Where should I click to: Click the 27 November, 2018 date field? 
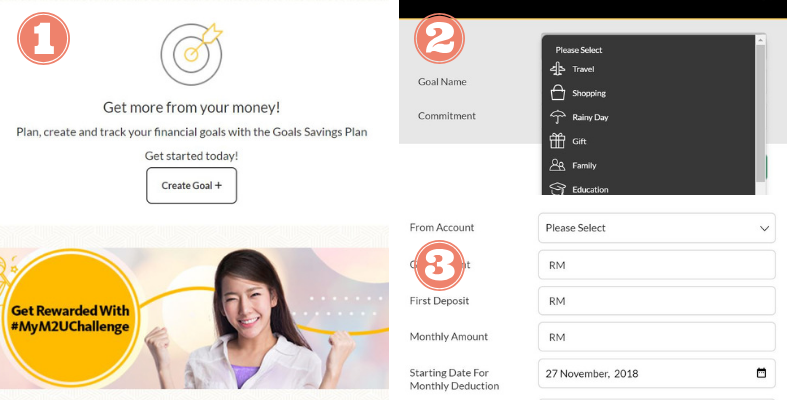tap(657, 373)
